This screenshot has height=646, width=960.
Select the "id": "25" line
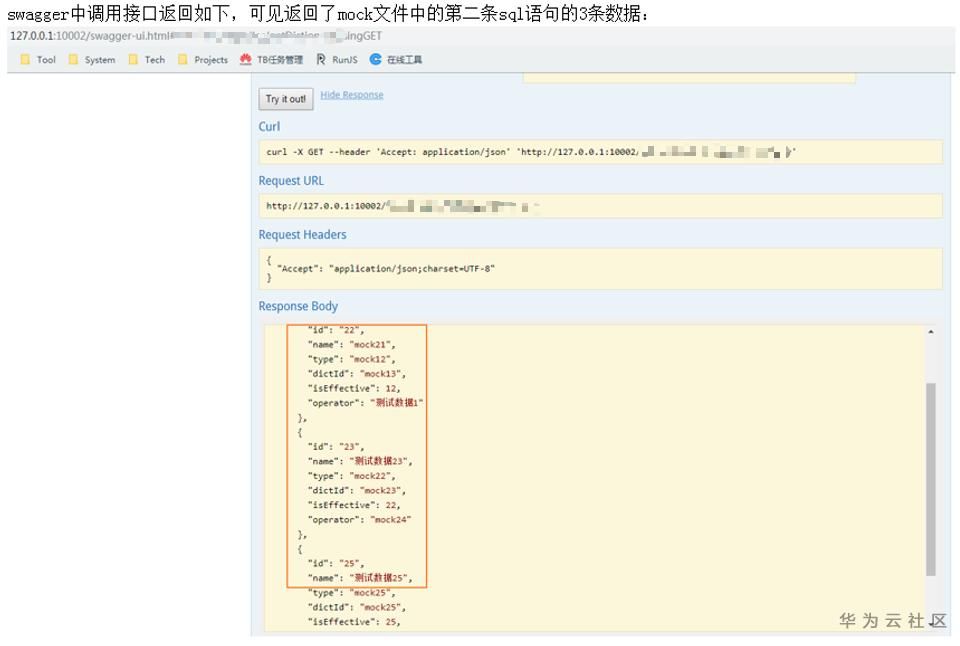click(x=336, y=563)
